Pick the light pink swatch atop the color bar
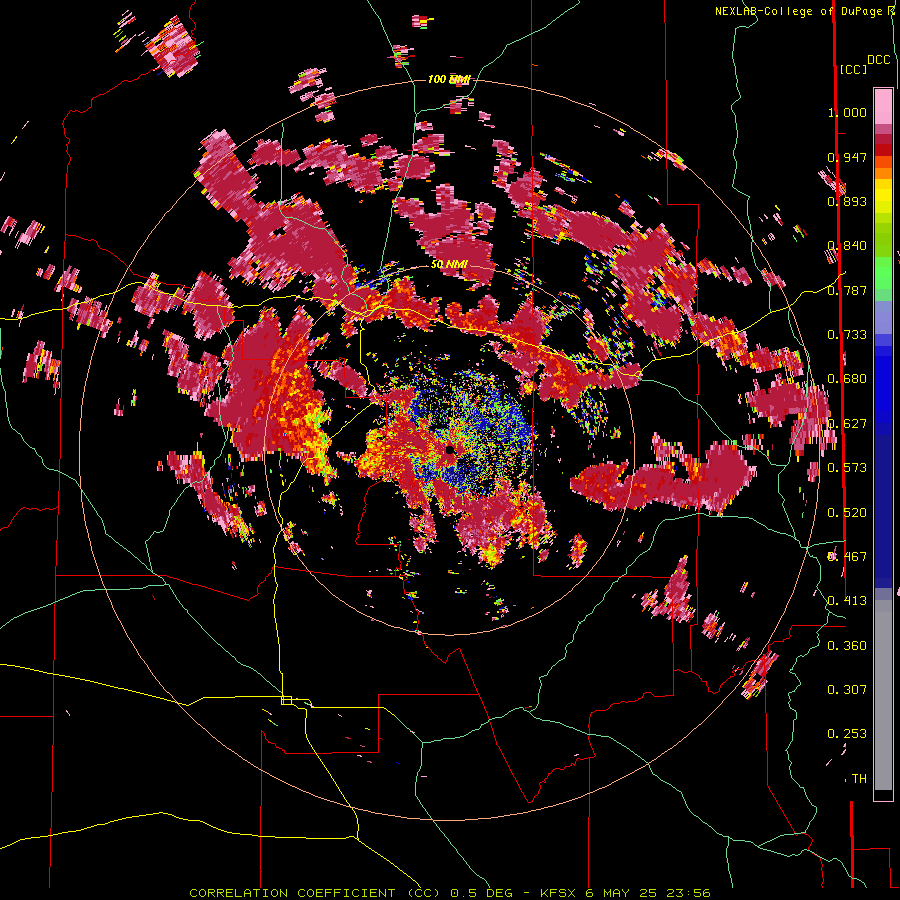The height and width of the screenshot is (900, 900). [x=883, y=106]
